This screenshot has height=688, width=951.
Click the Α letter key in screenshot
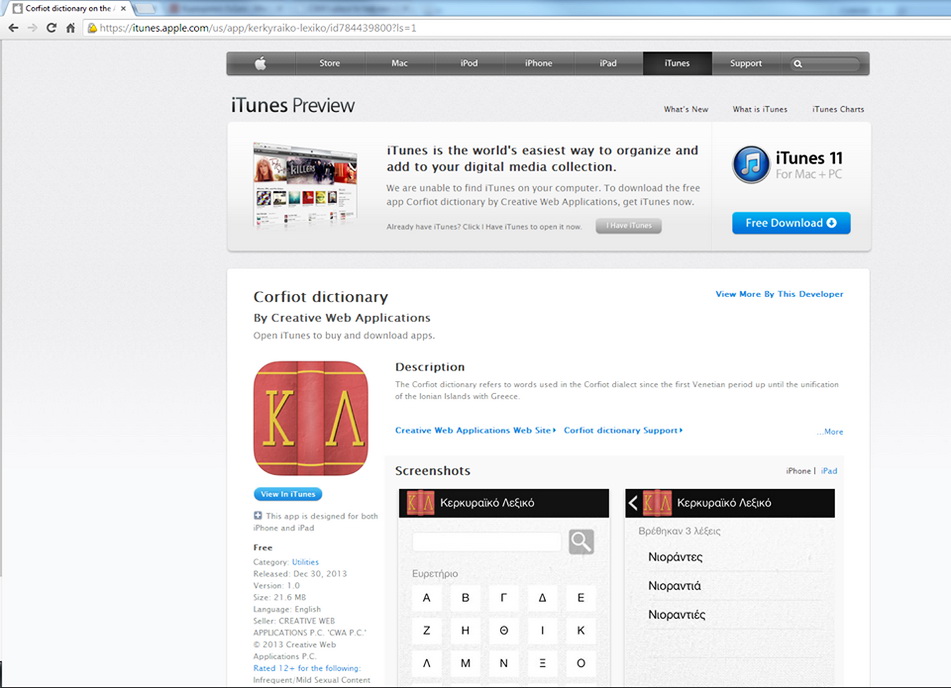pyautogui.click(x=427, y=598)
